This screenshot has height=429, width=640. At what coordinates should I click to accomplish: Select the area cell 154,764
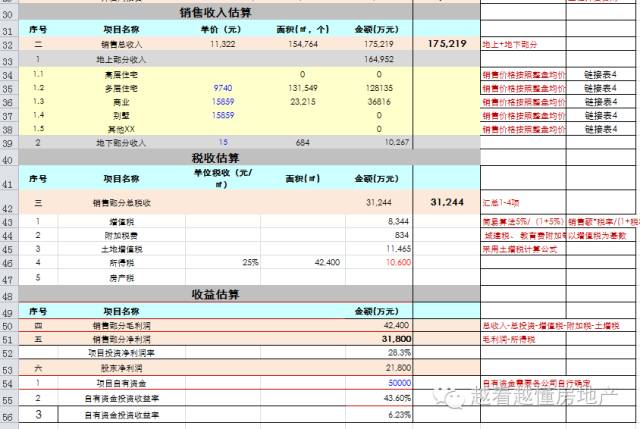tap(303, 44)
